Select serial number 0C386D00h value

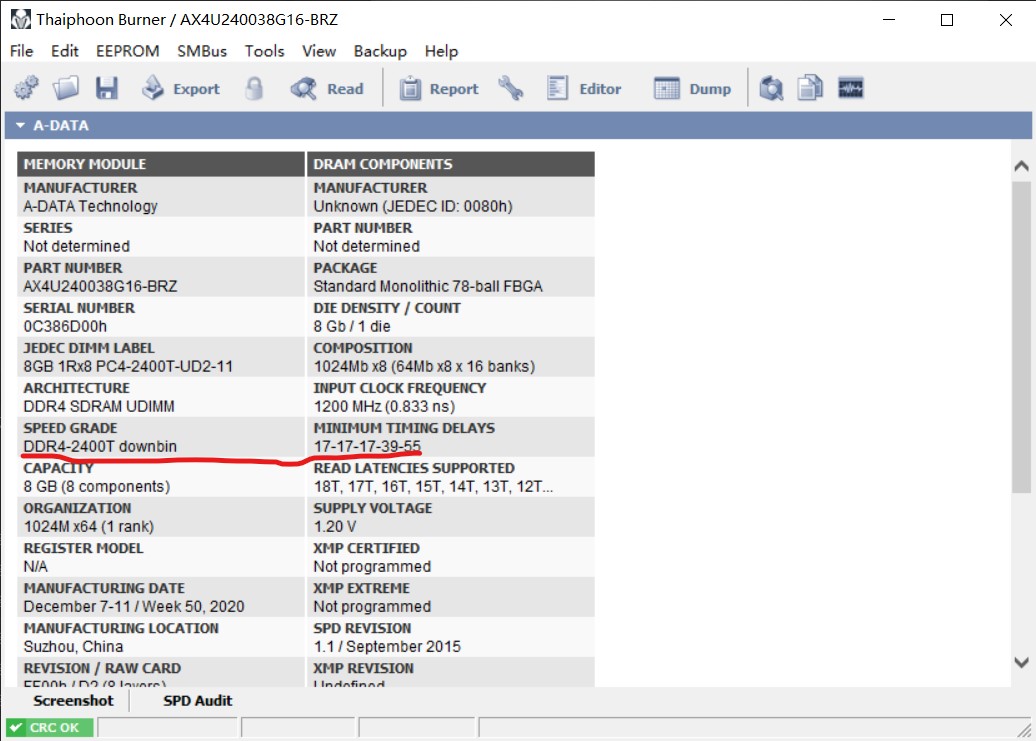coord(65,326)
